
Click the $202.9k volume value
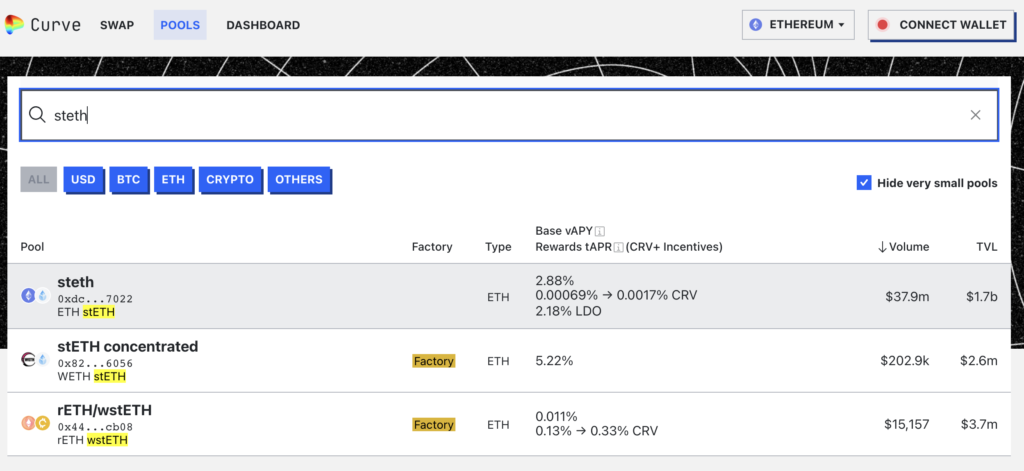point(903,360)
